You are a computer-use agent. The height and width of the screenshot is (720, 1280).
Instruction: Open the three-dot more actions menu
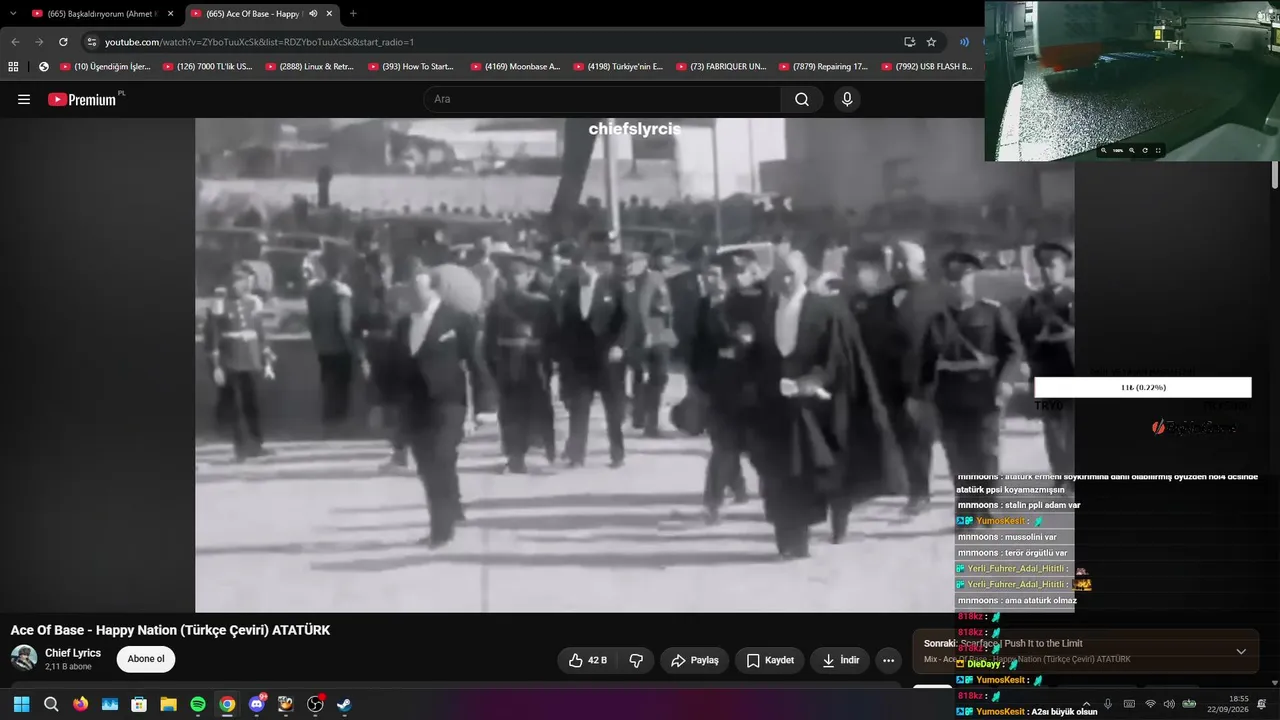[x=888, y=660]
